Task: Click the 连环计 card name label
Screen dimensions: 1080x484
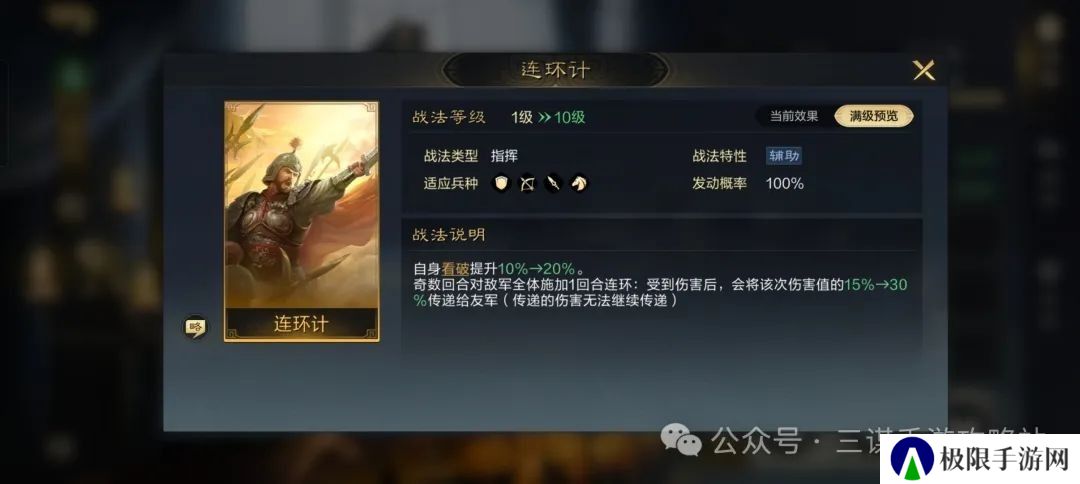Action: 302,324
